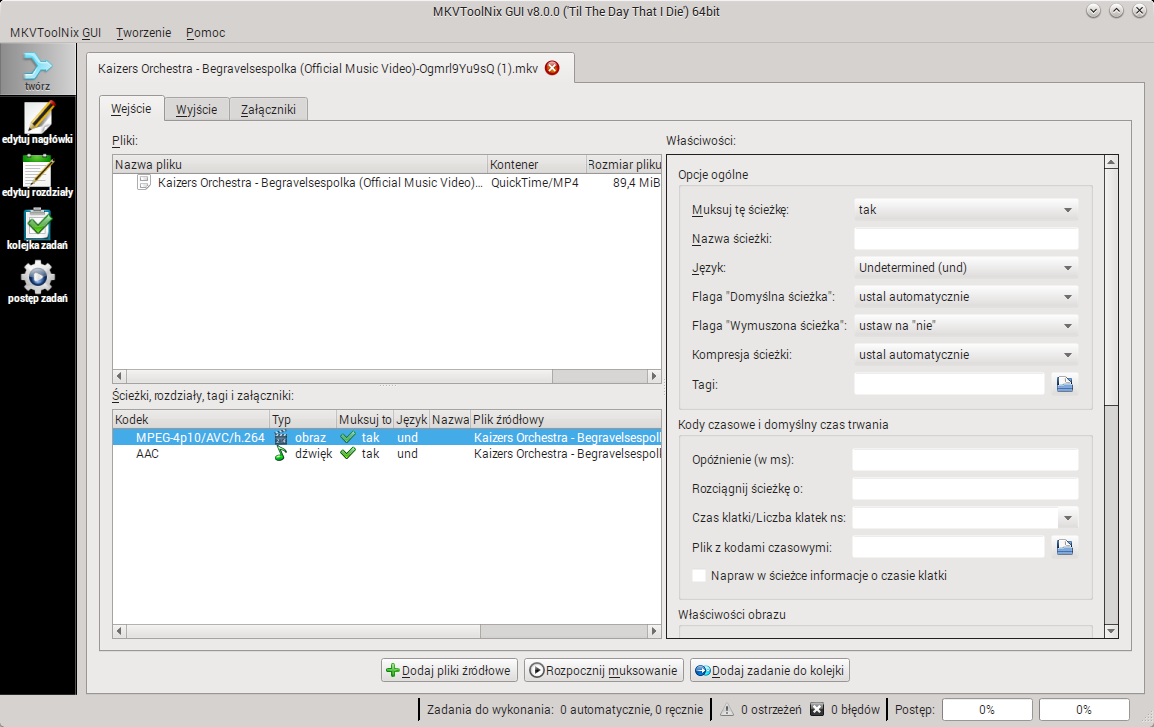Click the file icon beside the Kaizers Orchestra source file
1154x727 pixels.
click(144, 182)
